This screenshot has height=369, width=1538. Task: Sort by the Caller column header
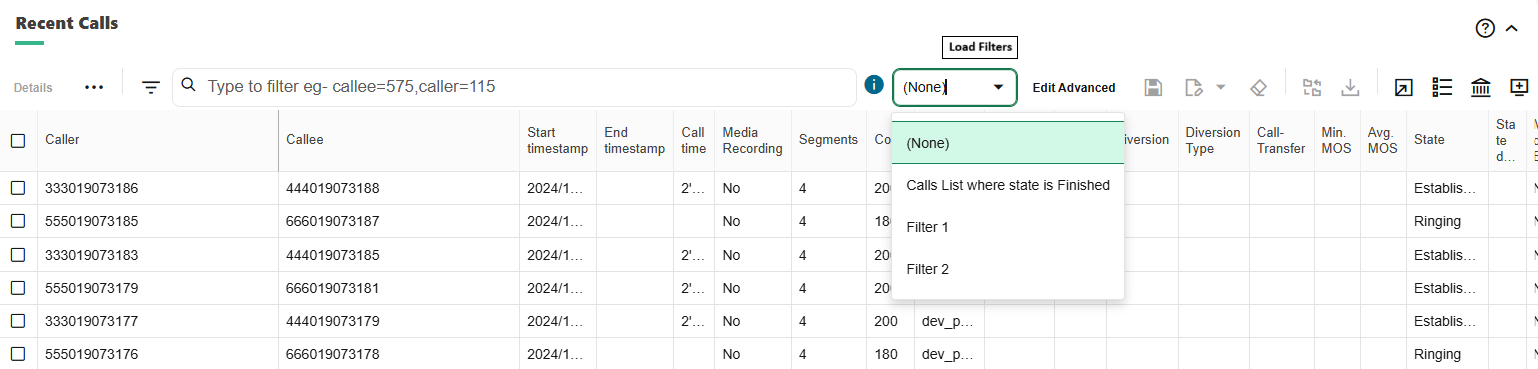coord(158,140)
